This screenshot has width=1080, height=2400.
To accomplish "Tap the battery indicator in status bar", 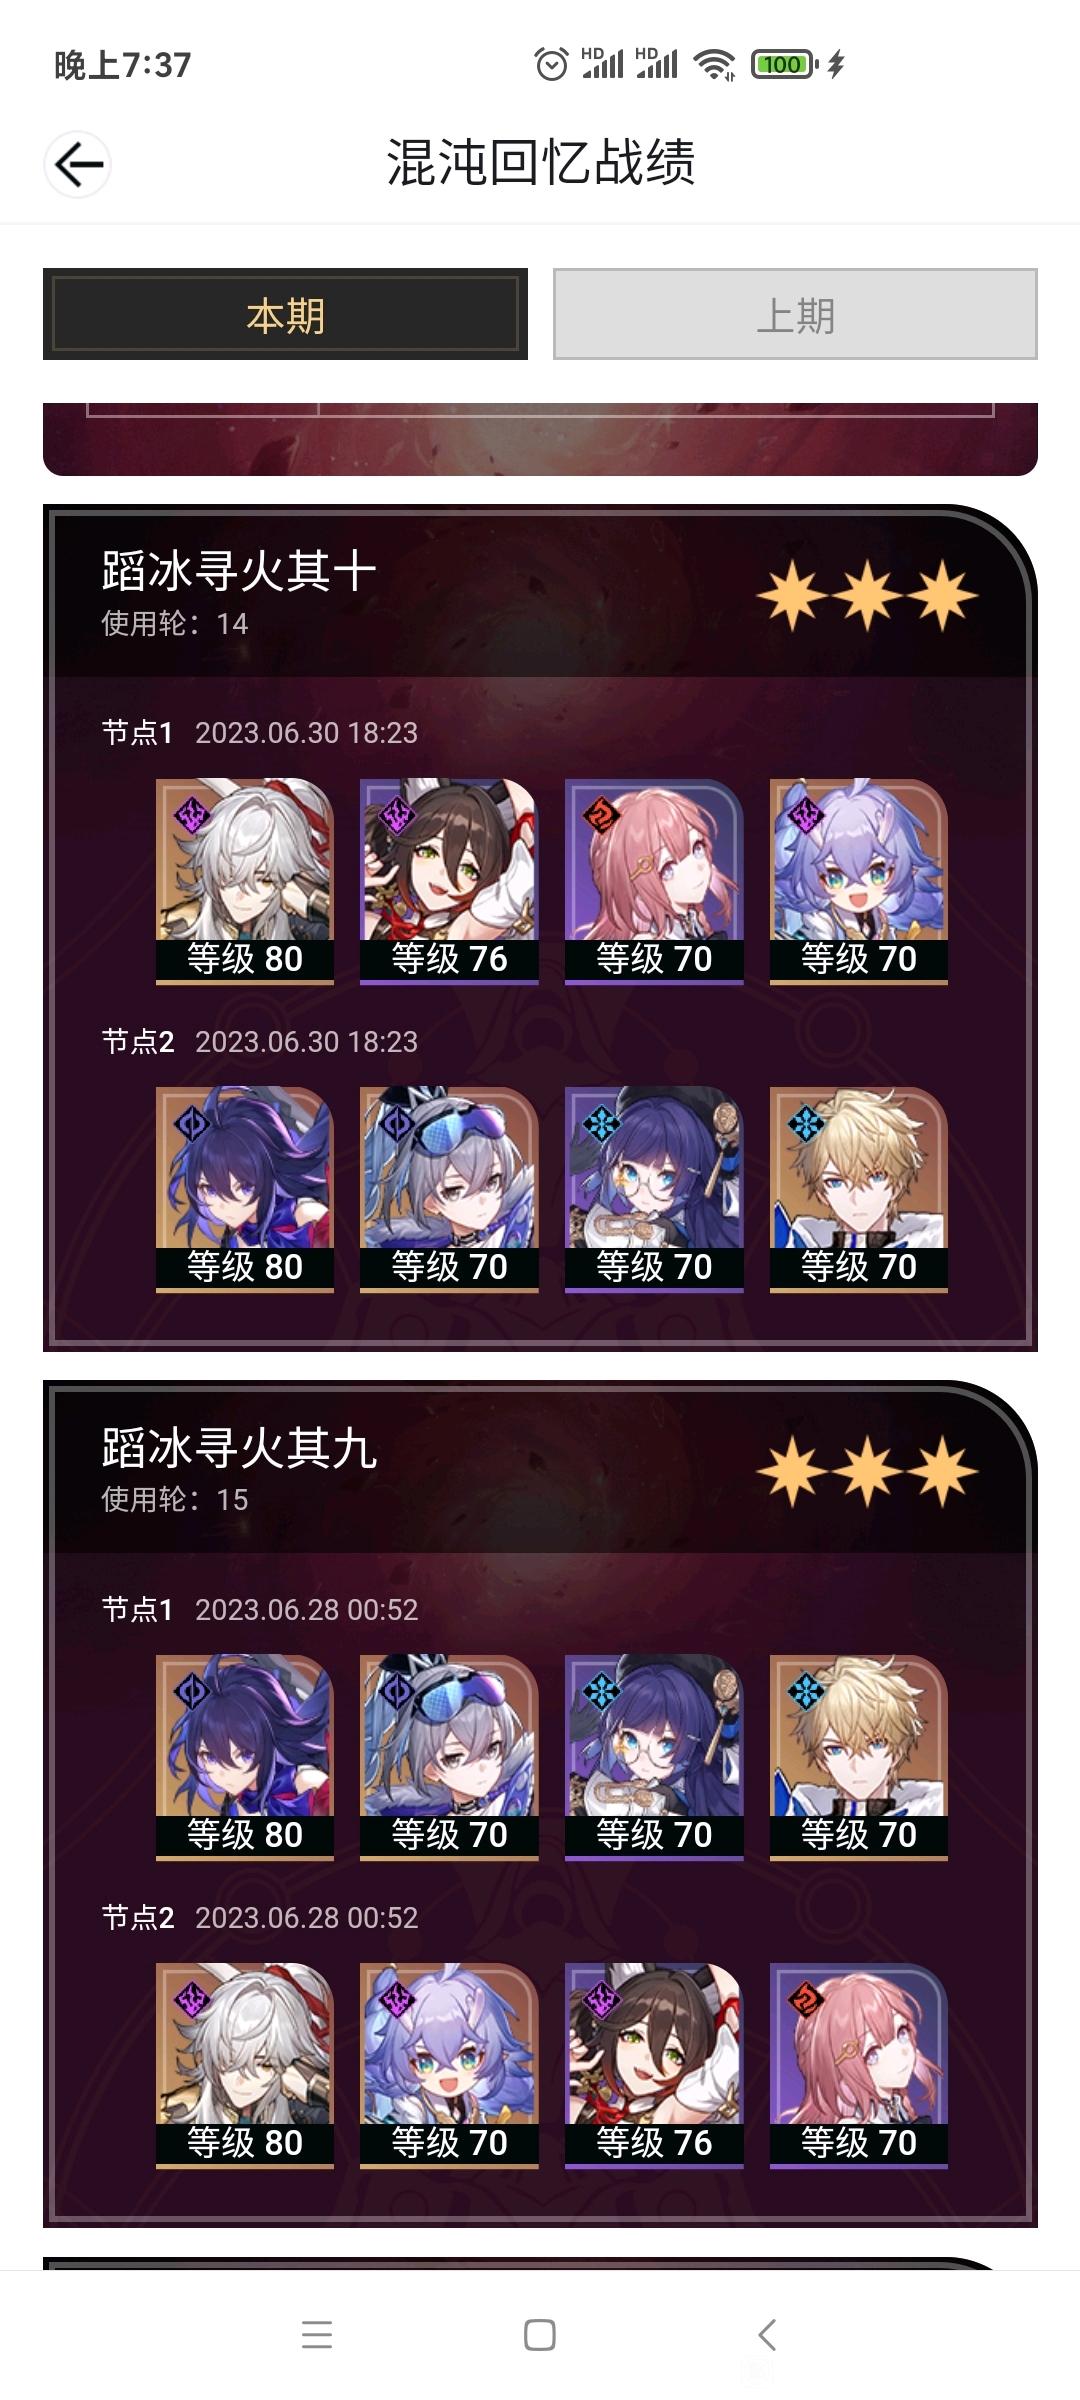I will click(x=785, y=65).
